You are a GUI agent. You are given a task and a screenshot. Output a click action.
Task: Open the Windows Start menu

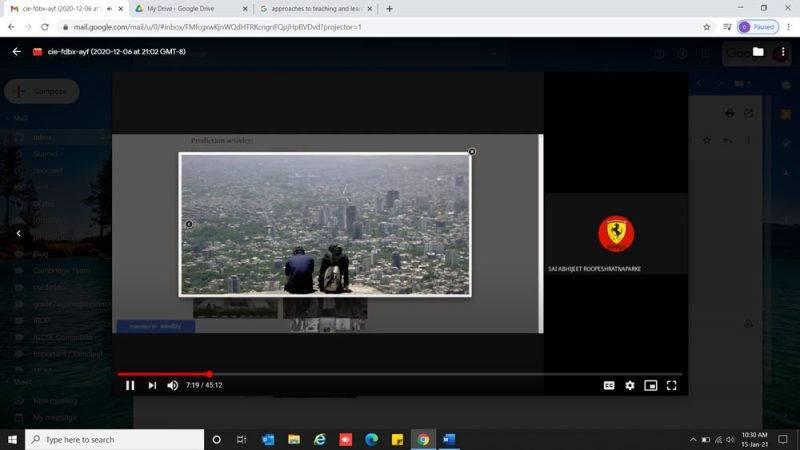click(12, 439)
